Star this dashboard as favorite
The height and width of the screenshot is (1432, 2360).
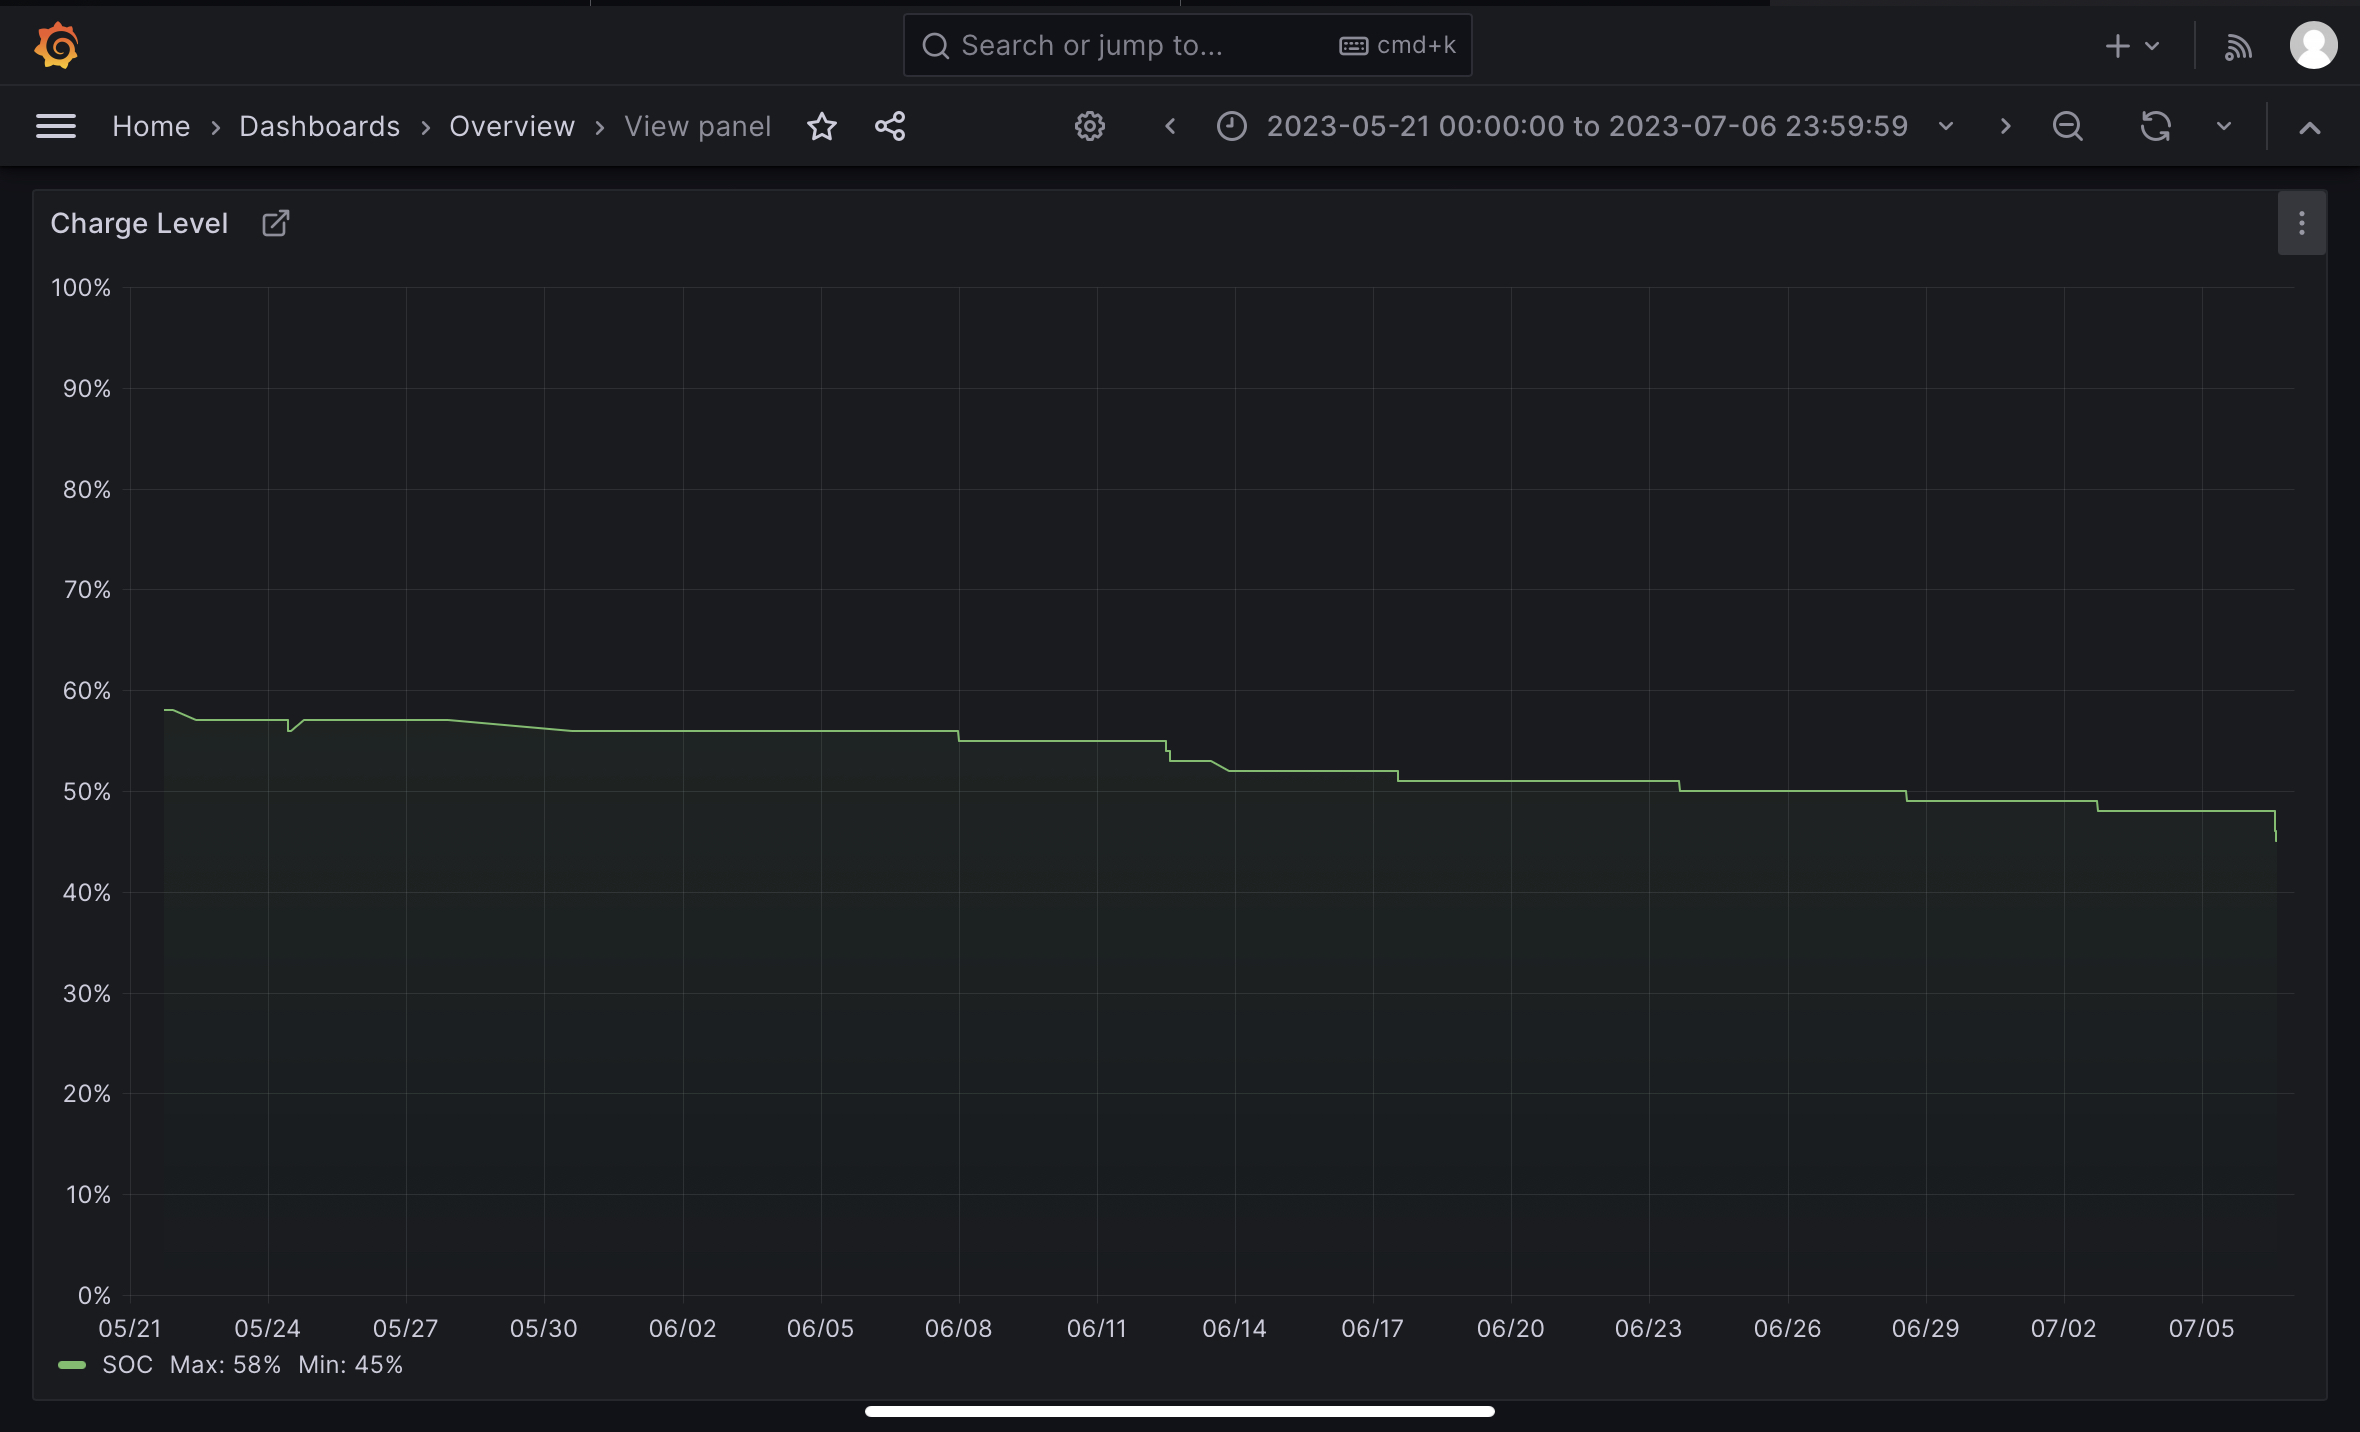click(821, 127)
